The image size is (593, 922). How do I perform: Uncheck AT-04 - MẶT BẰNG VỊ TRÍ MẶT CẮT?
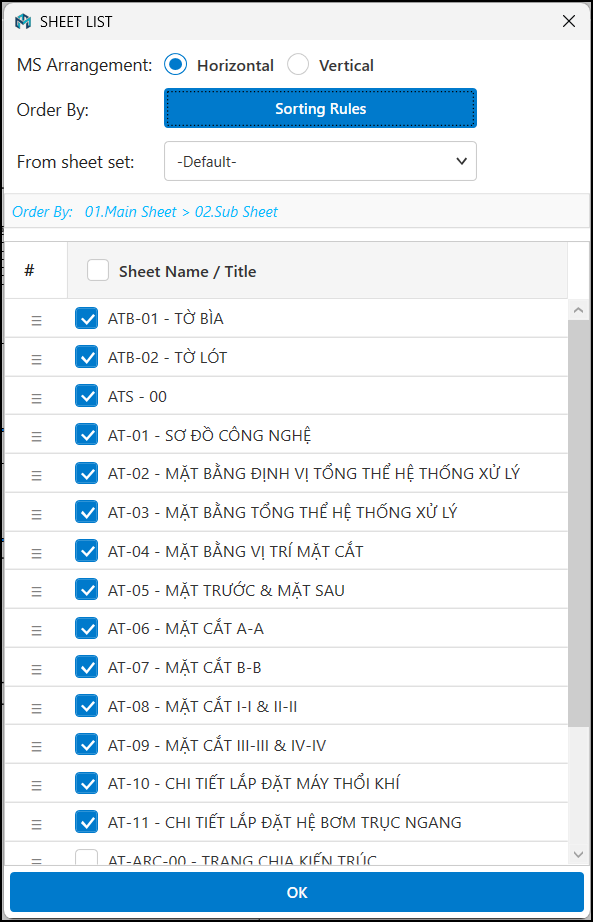click(86, 551)
